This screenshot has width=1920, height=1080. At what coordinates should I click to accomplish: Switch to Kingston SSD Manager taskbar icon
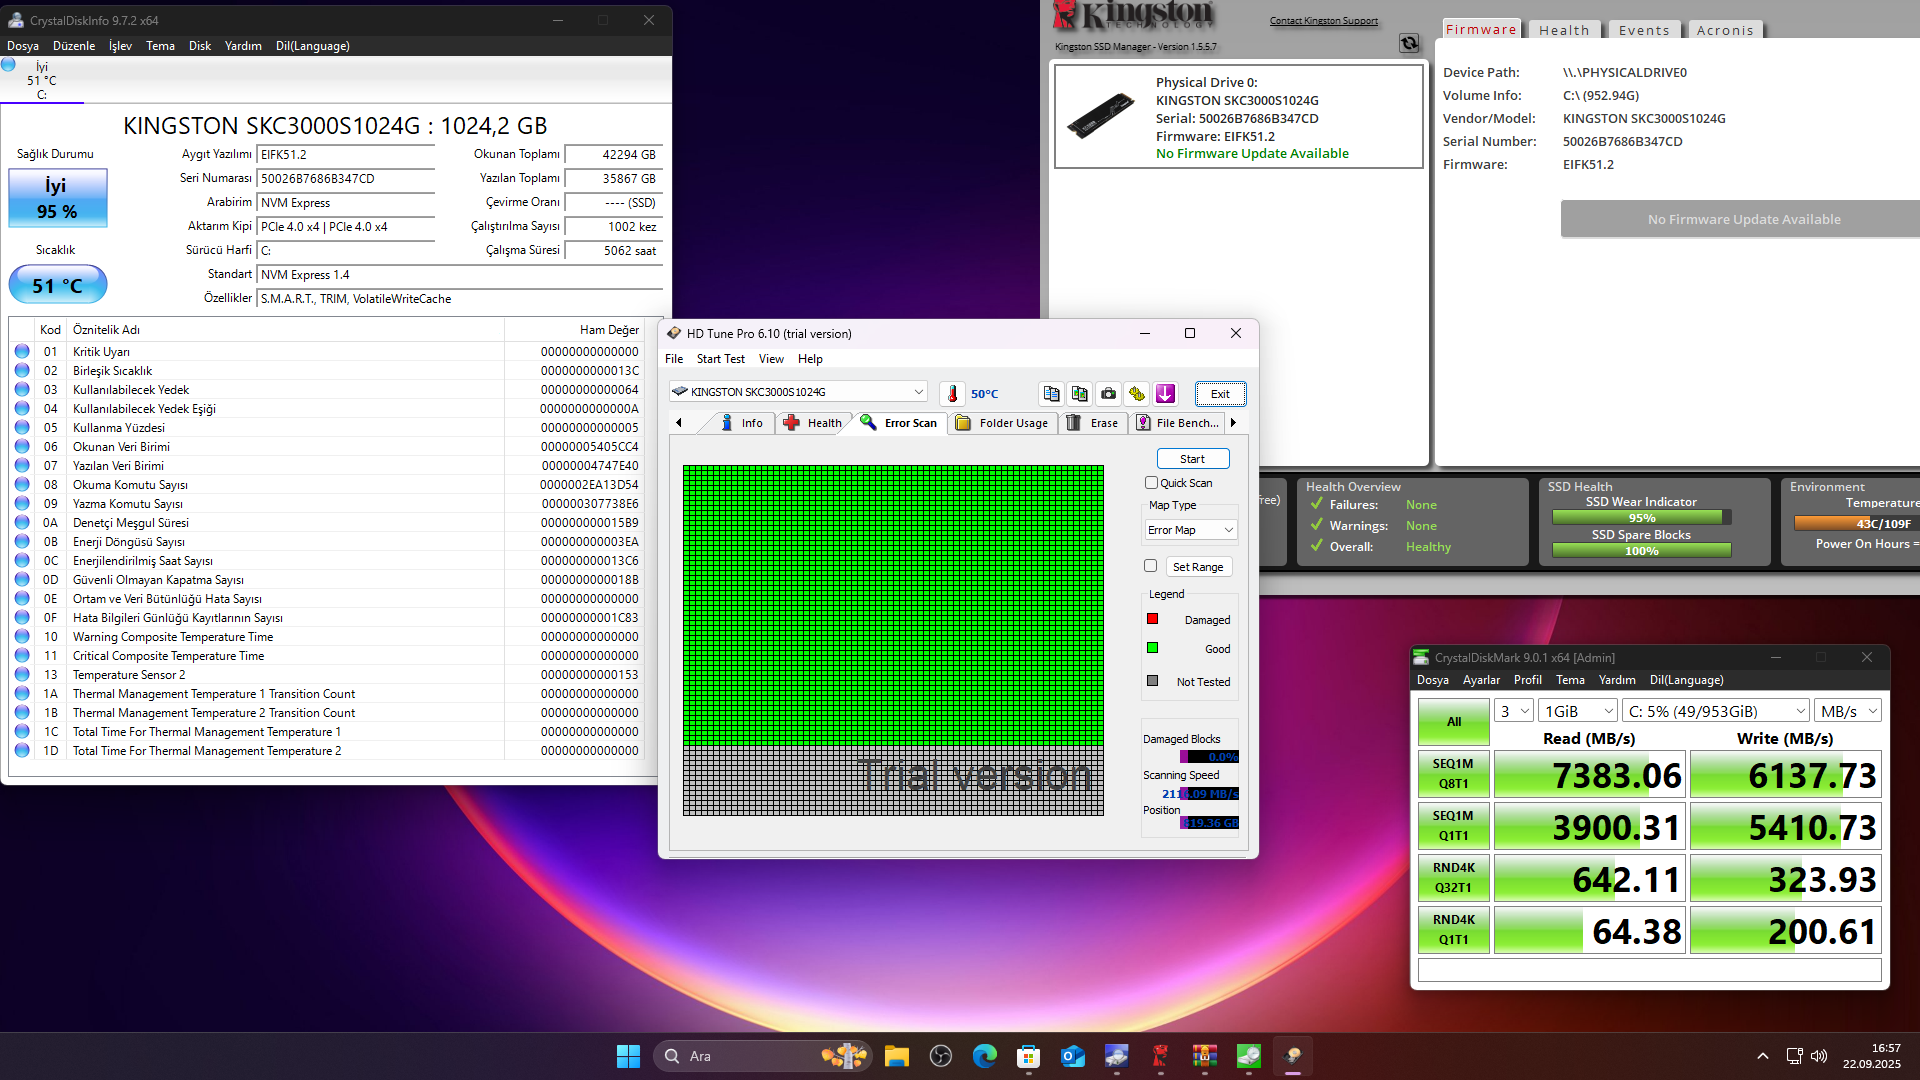(1160, 1056)
